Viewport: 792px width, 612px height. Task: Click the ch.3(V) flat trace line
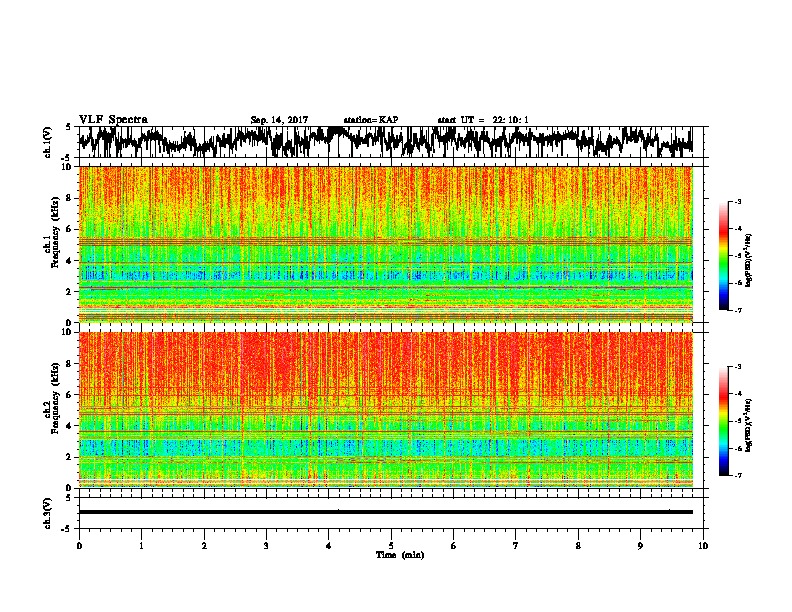pyautogui.click(x=386, y=512)
